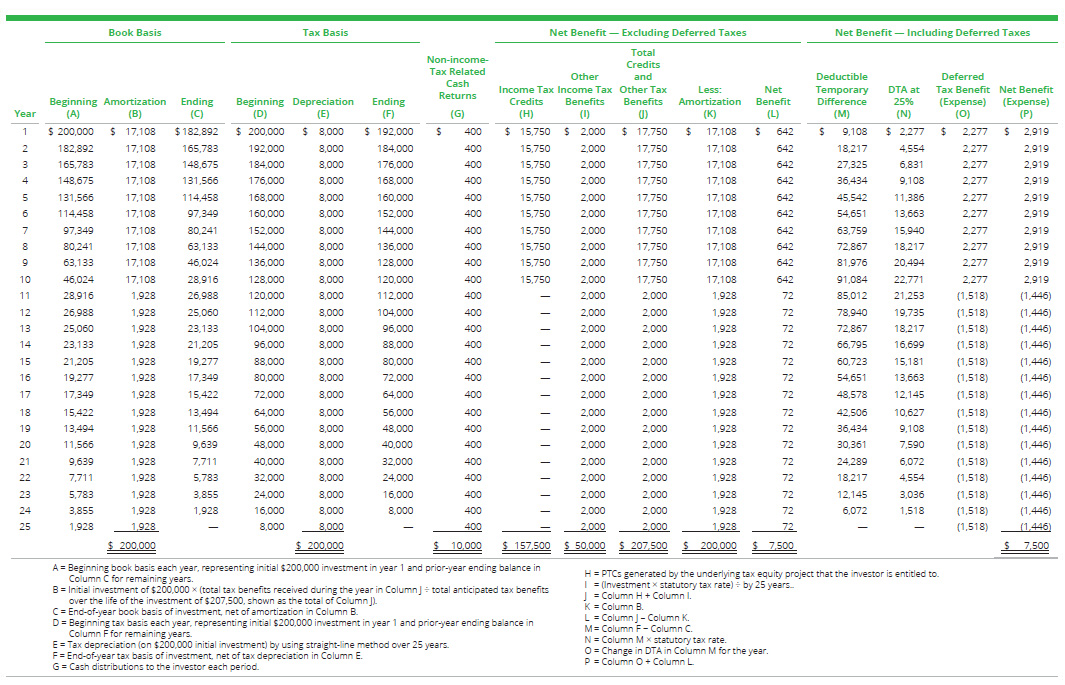Select the Net Benefit — Excluding Deferred Taxes header

(647, 33)
